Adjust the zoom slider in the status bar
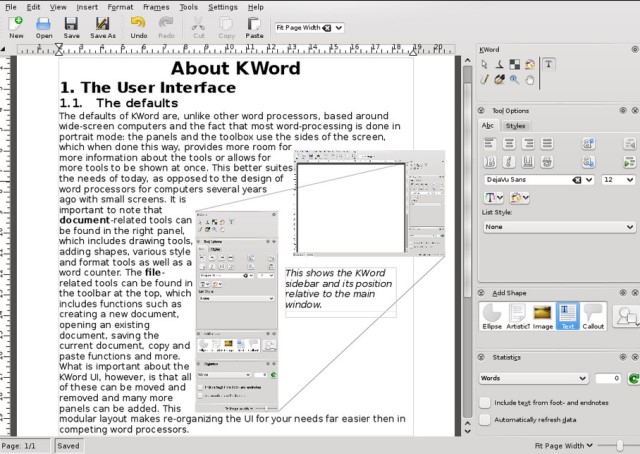 (x=619, y=446)
